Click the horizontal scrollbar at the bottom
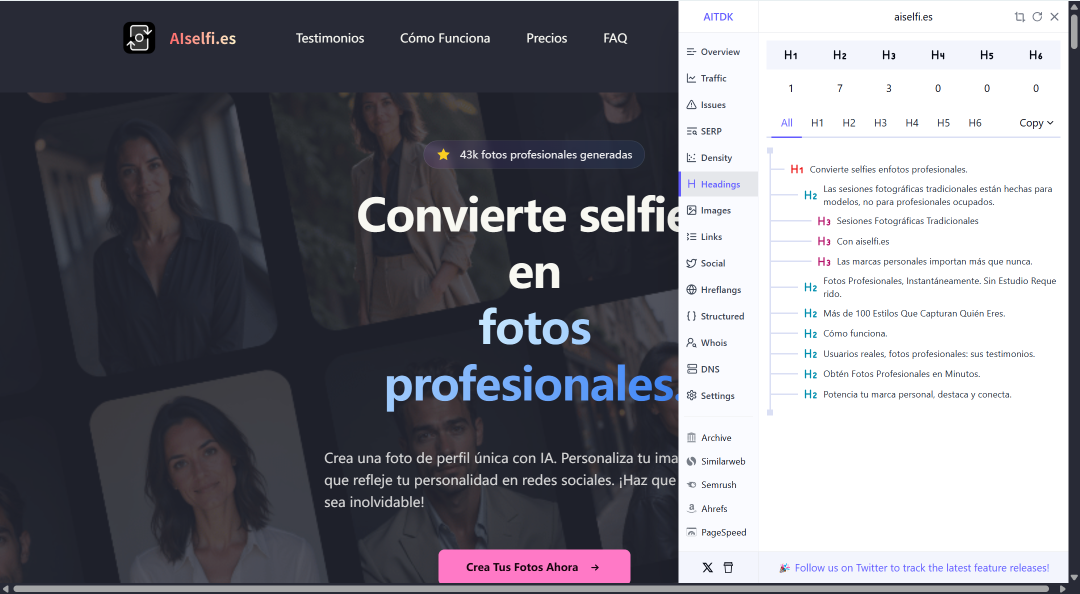The width and height of the screenshot is (1080, 594). (530, 589)
